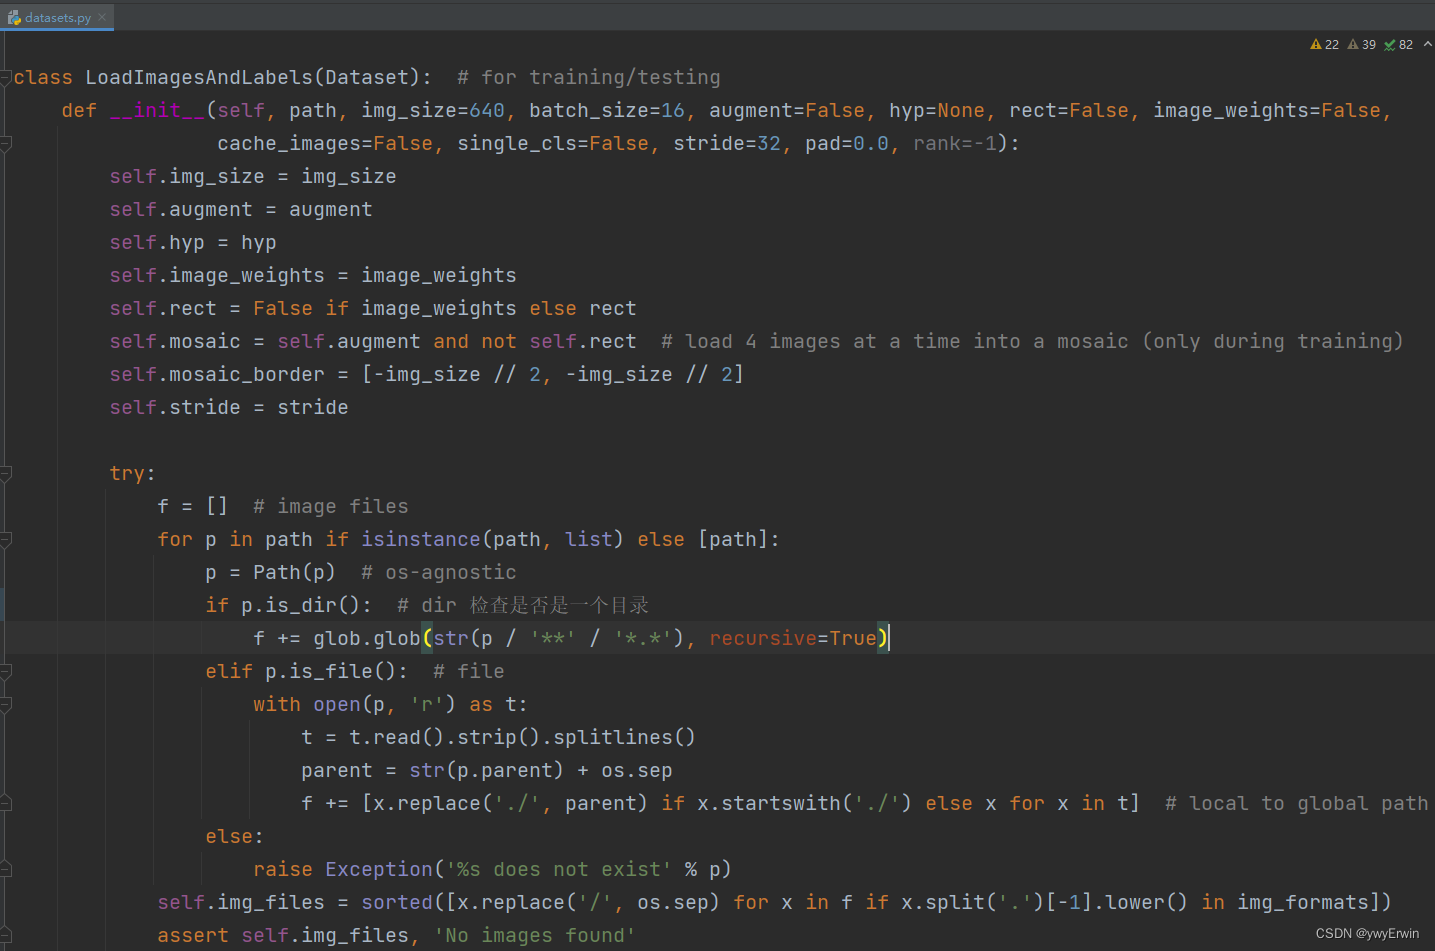The height and width of the screenshot is (951, 1435).
Task: Place cursor on 'self.hyp = hyp' line
Action: (193, 243)
